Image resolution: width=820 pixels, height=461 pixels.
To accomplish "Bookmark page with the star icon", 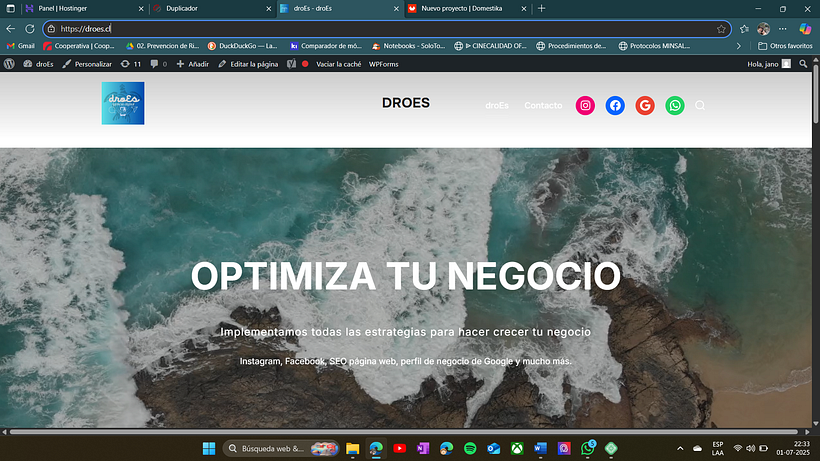I will 721,29.
